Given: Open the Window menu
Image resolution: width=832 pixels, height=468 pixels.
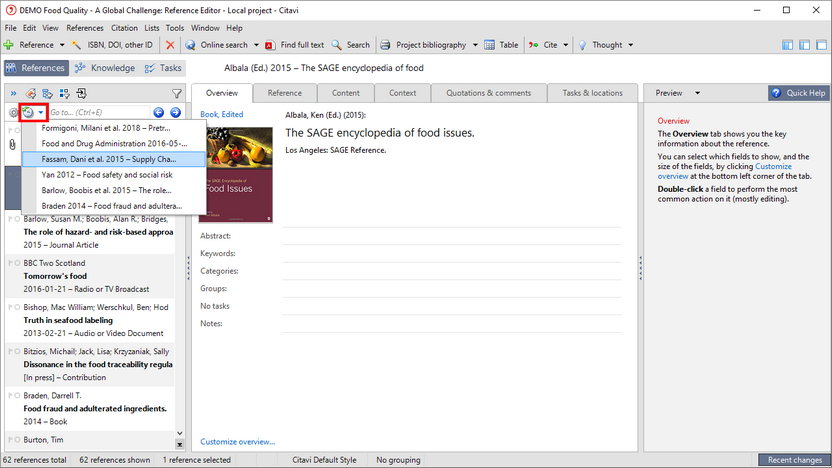Looking at the screenshot, I should click(x=205, y=28).
